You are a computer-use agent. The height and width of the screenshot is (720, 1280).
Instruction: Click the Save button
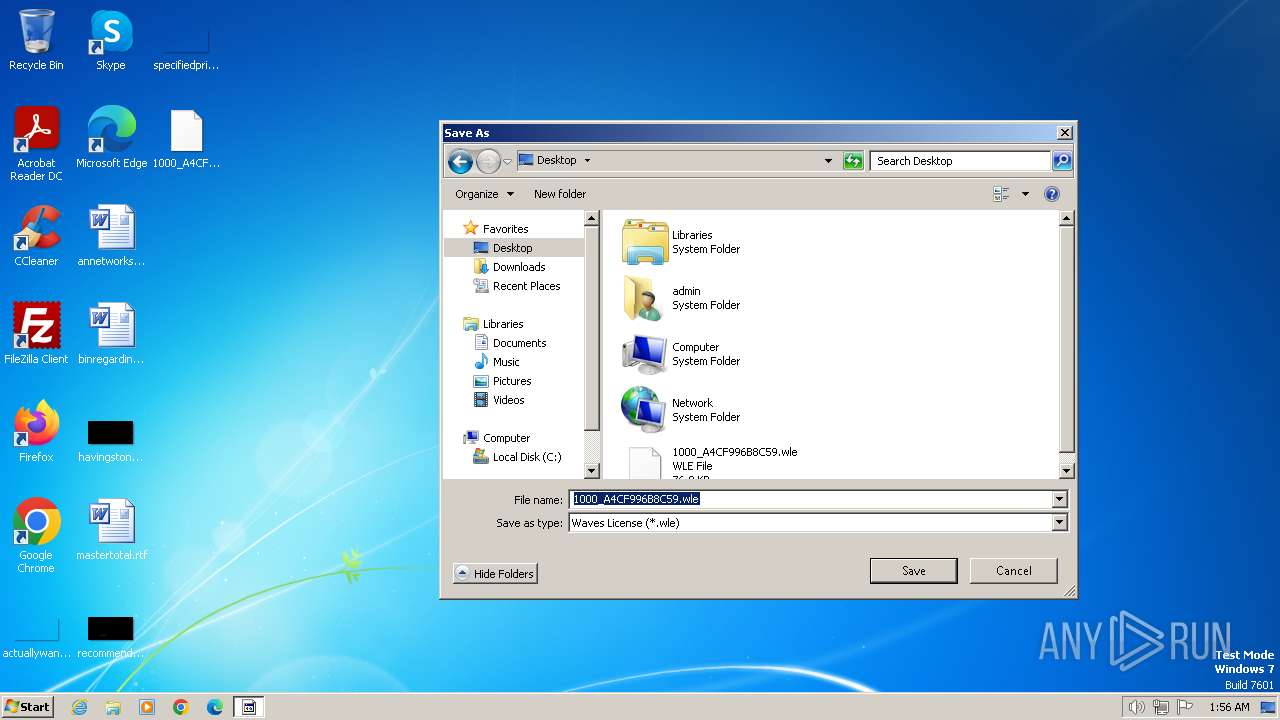(914, 571)
